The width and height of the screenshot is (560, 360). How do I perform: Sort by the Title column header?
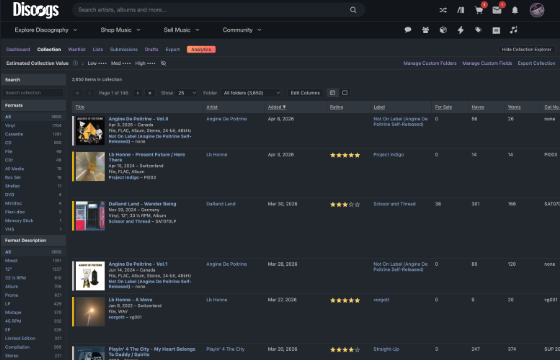[80, 107]
